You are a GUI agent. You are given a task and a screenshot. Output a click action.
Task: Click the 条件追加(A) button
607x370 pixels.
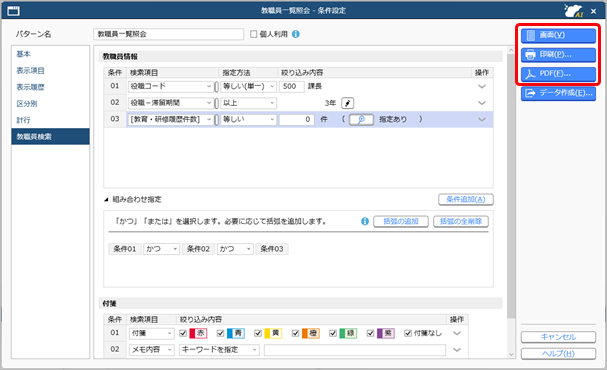tap(466, 199)
